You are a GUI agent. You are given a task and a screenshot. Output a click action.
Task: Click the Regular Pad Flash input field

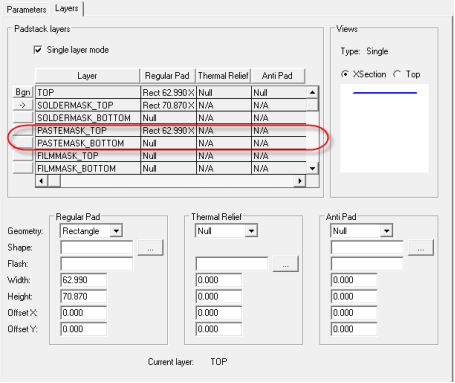pyautogui.click(x=97, y=264)
